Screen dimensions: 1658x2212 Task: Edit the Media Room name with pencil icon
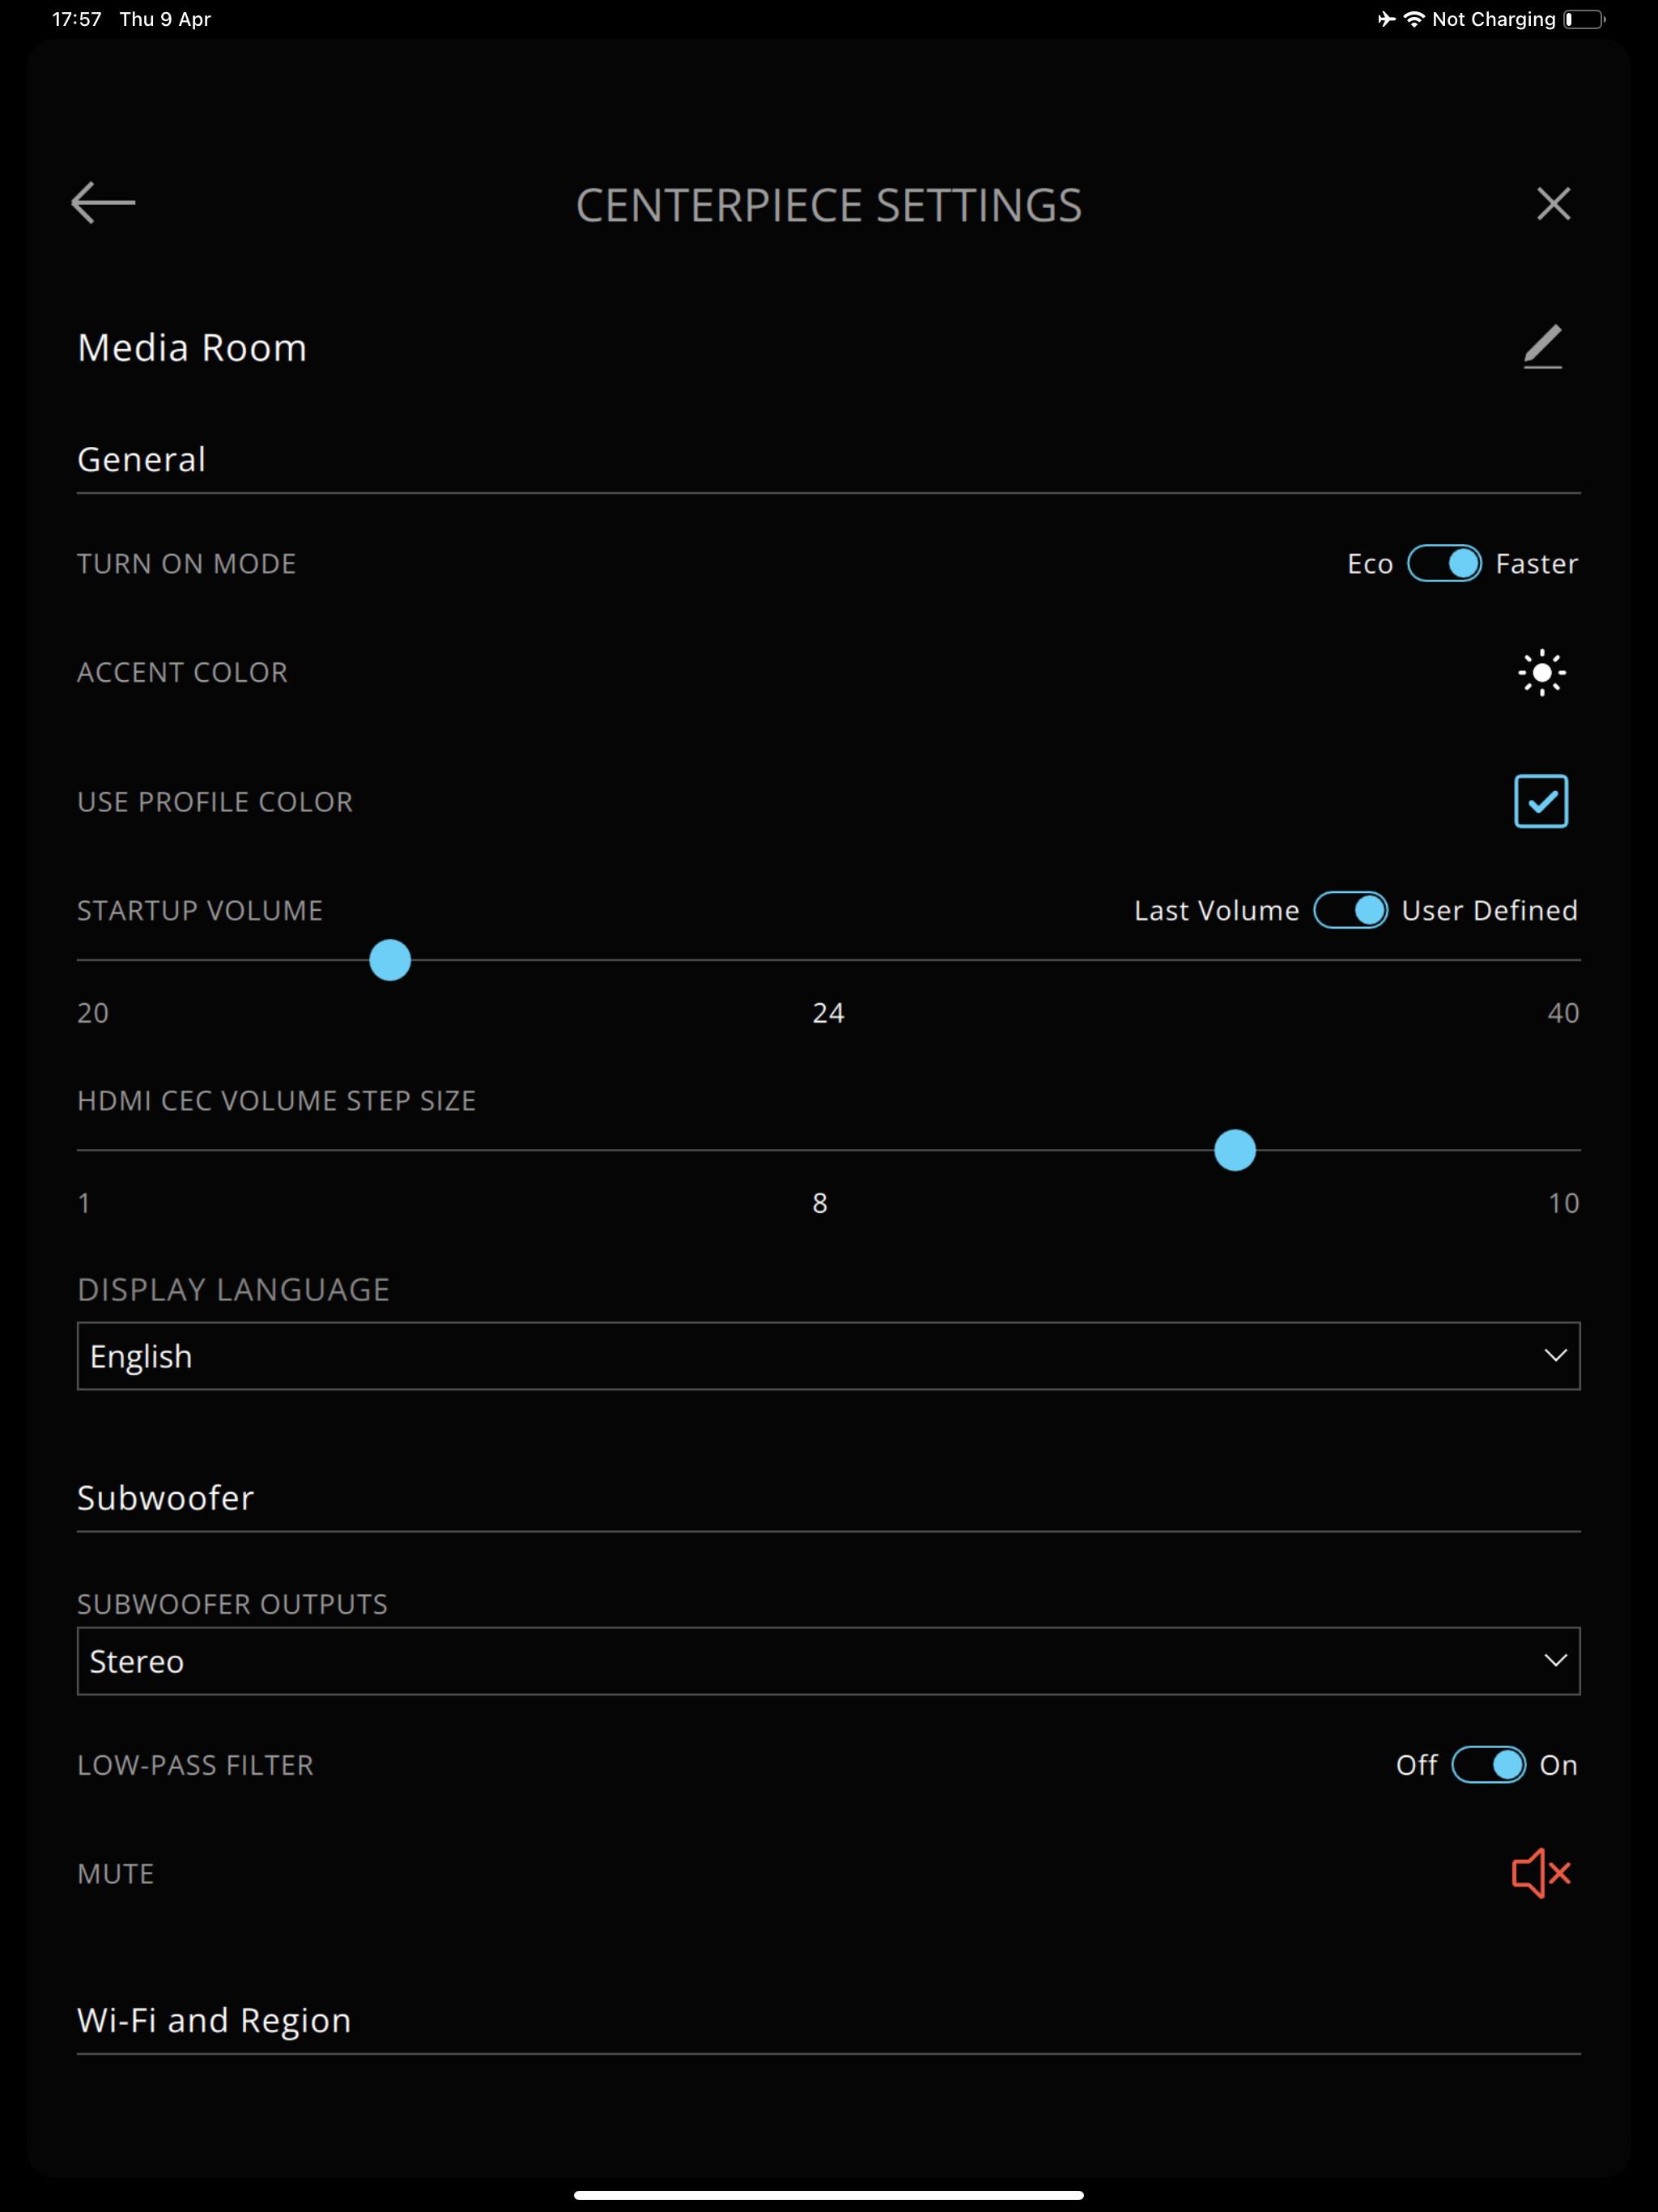tap(1542, 347)
